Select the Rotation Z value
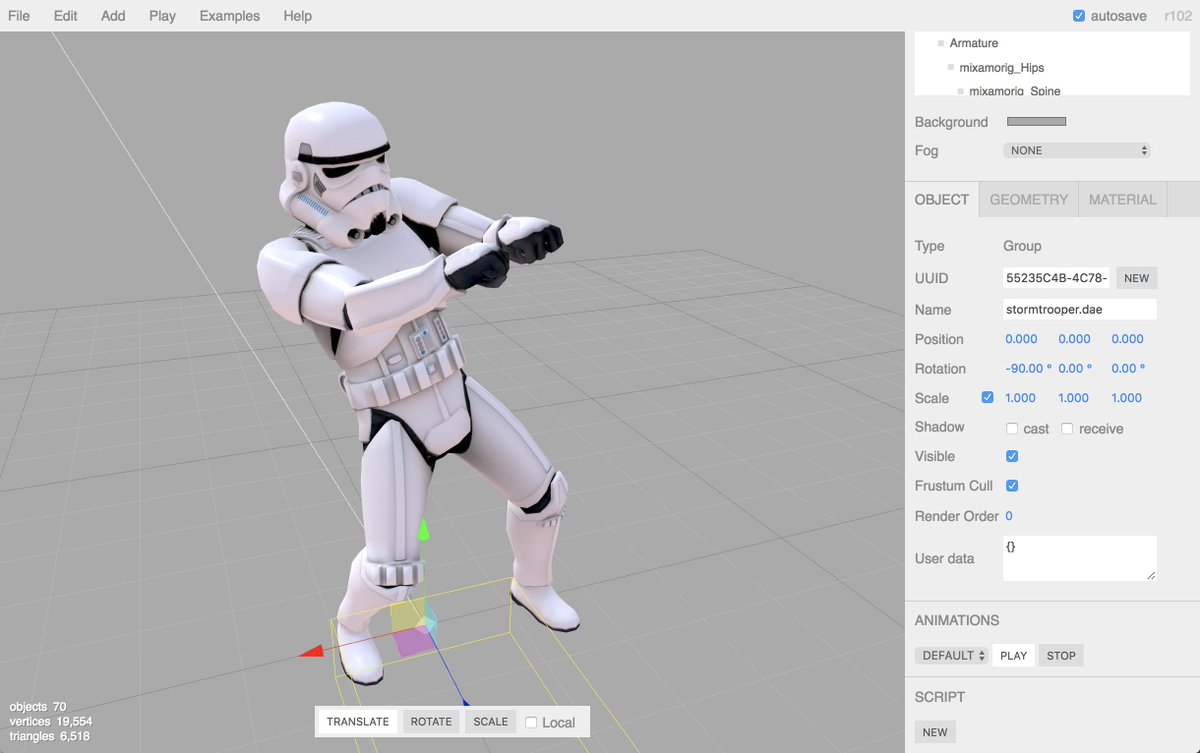This screenshot has width=1200, height=753. point(1128,368)
